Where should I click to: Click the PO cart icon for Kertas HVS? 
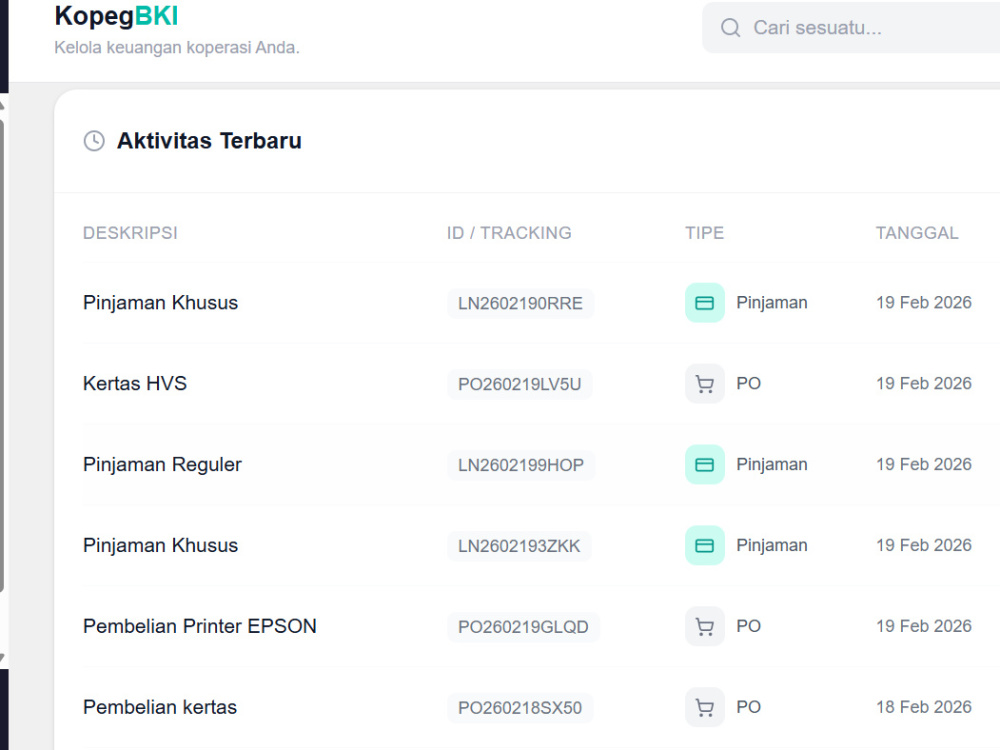[x=704, y=384]
